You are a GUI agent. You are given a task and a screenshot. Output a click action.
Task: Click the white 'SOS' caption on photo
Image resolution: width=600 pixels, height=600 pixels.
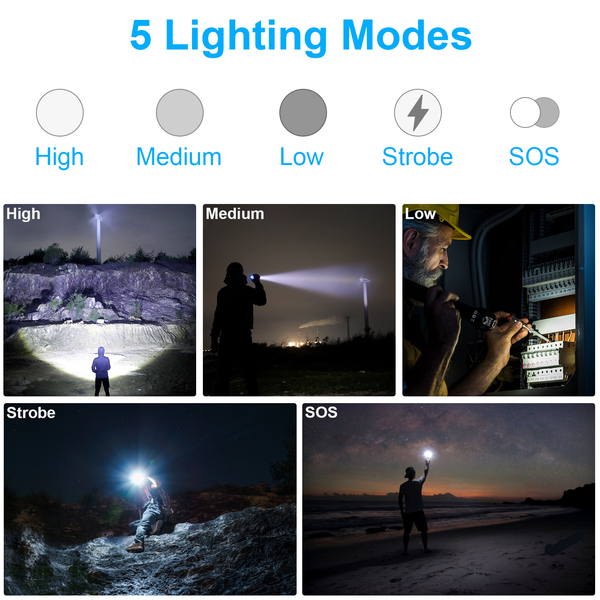click(x=321, y=412)
